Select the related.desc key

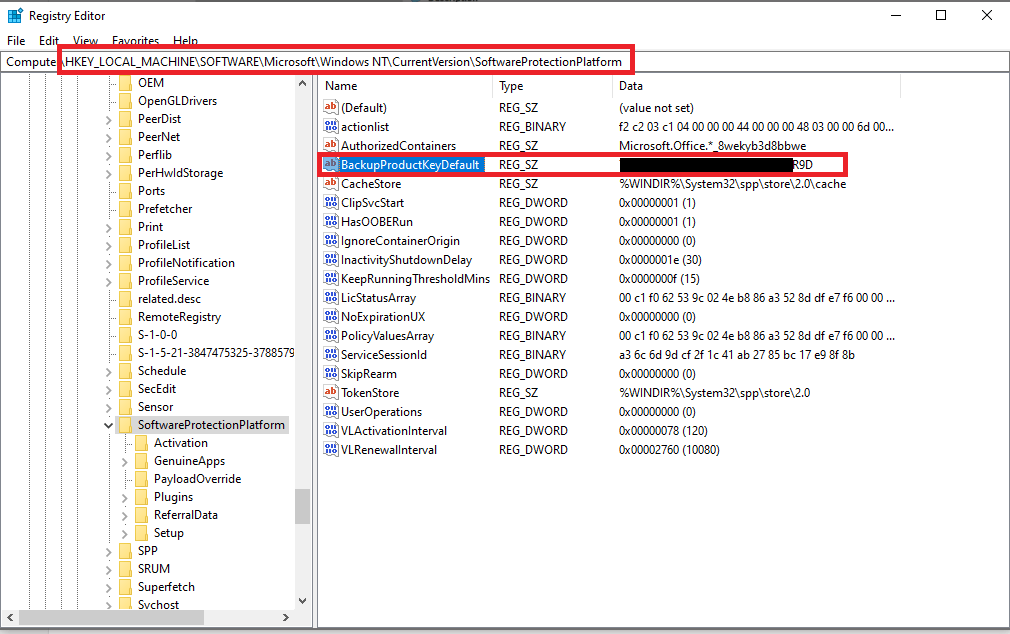pos(169,298)
